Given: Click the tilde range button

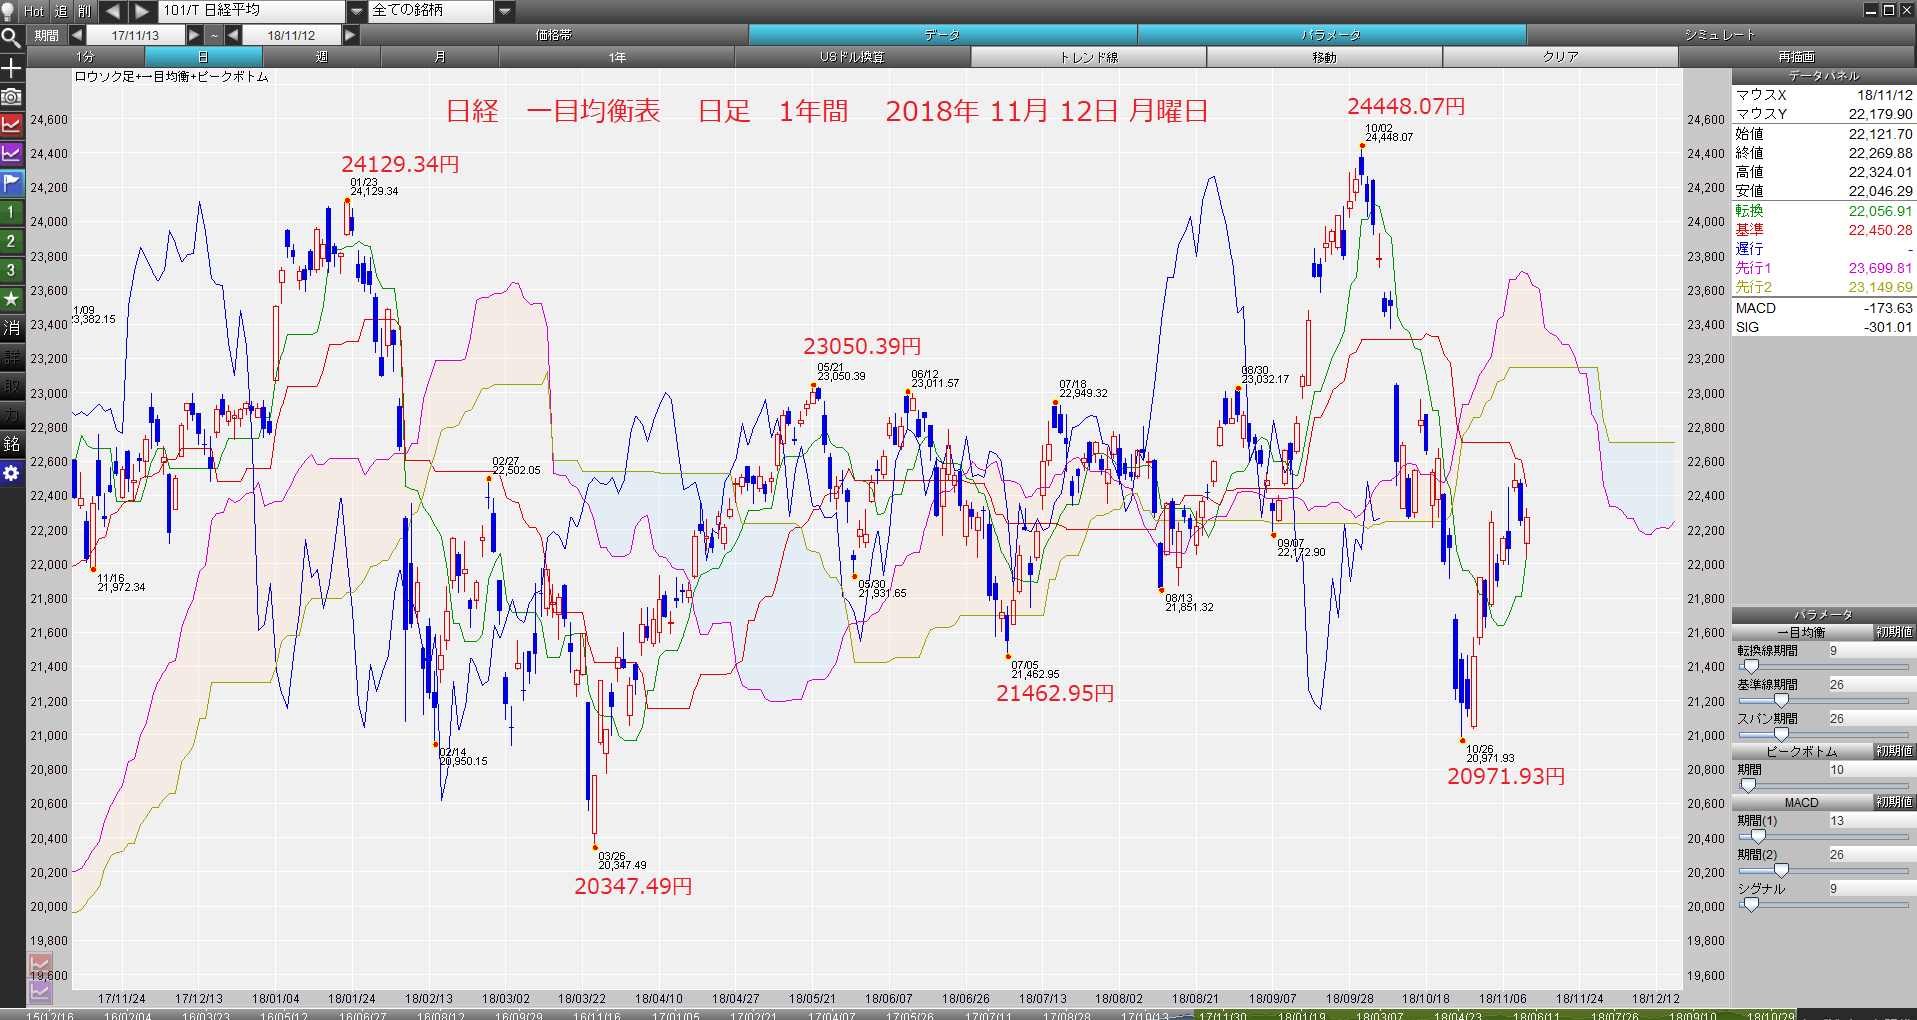Looking at the screenshot, I should coord(214,35).
